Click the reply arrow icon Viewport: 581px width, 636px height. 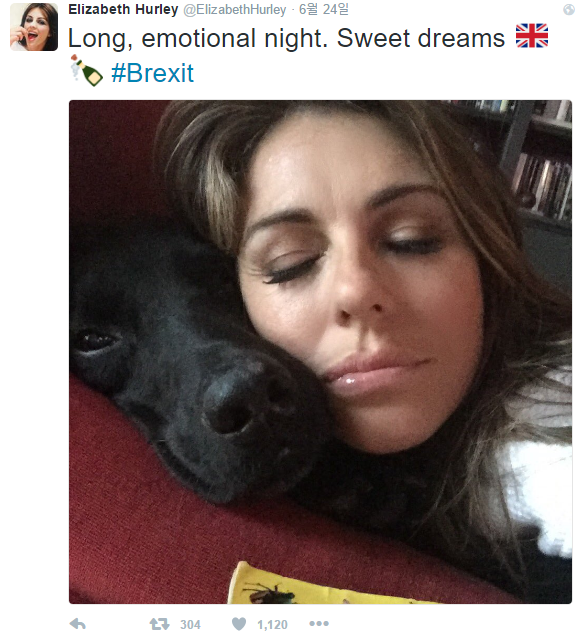coord(77,623)
